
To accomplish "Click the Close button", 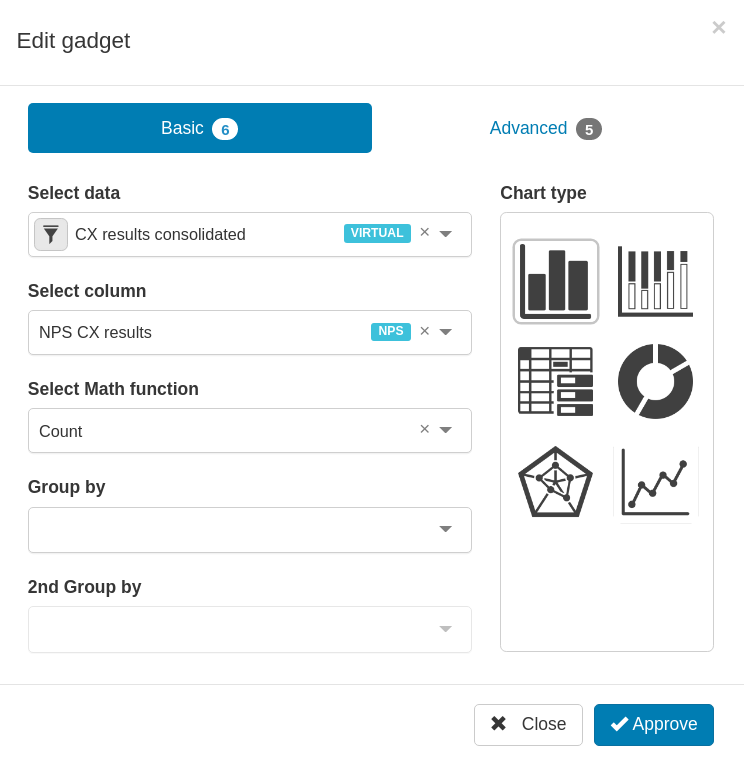I will (x=528, y=725).
